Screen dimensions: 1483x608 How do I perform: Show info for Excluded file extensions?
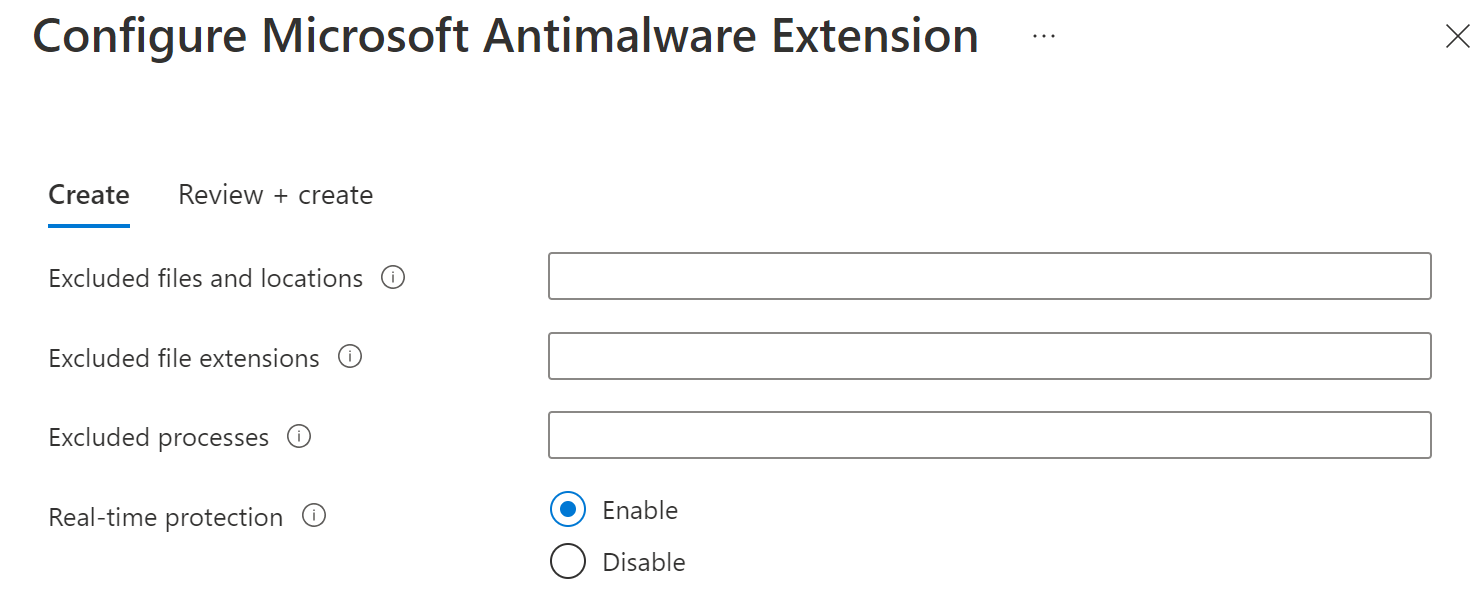pos(350,357)
